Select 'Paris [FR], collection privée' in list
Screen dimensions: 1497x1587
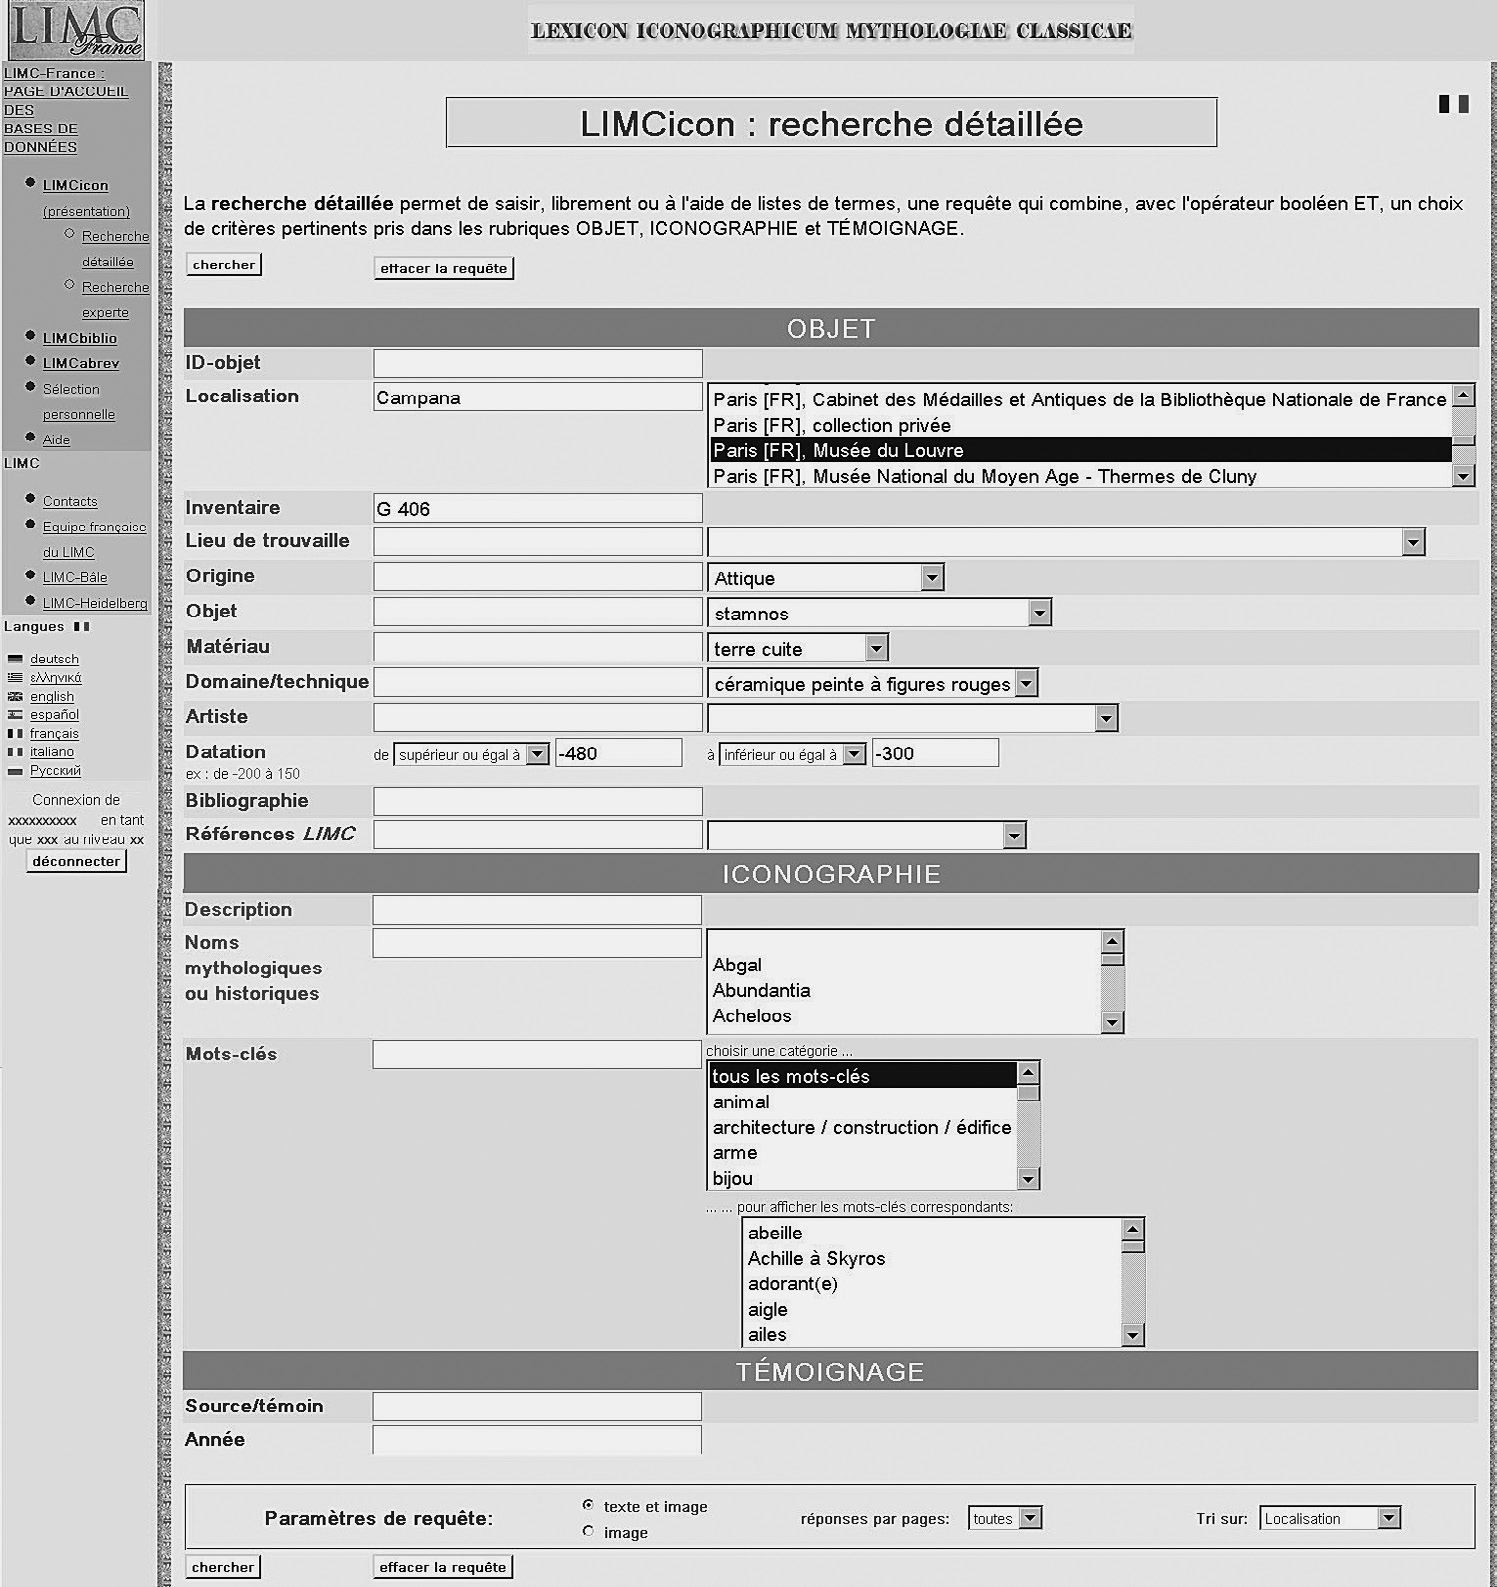pos(1080,425)
